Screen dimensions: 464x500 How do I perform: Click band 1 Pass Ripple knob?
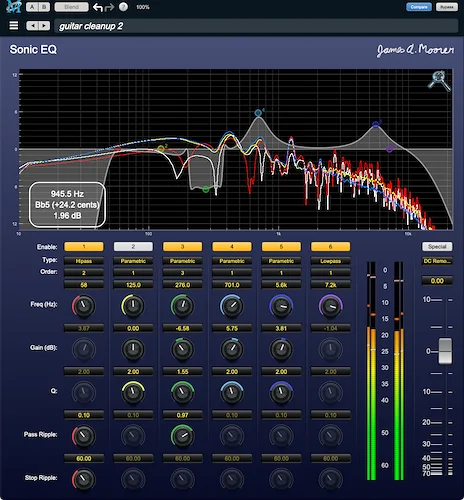point(84,436)
